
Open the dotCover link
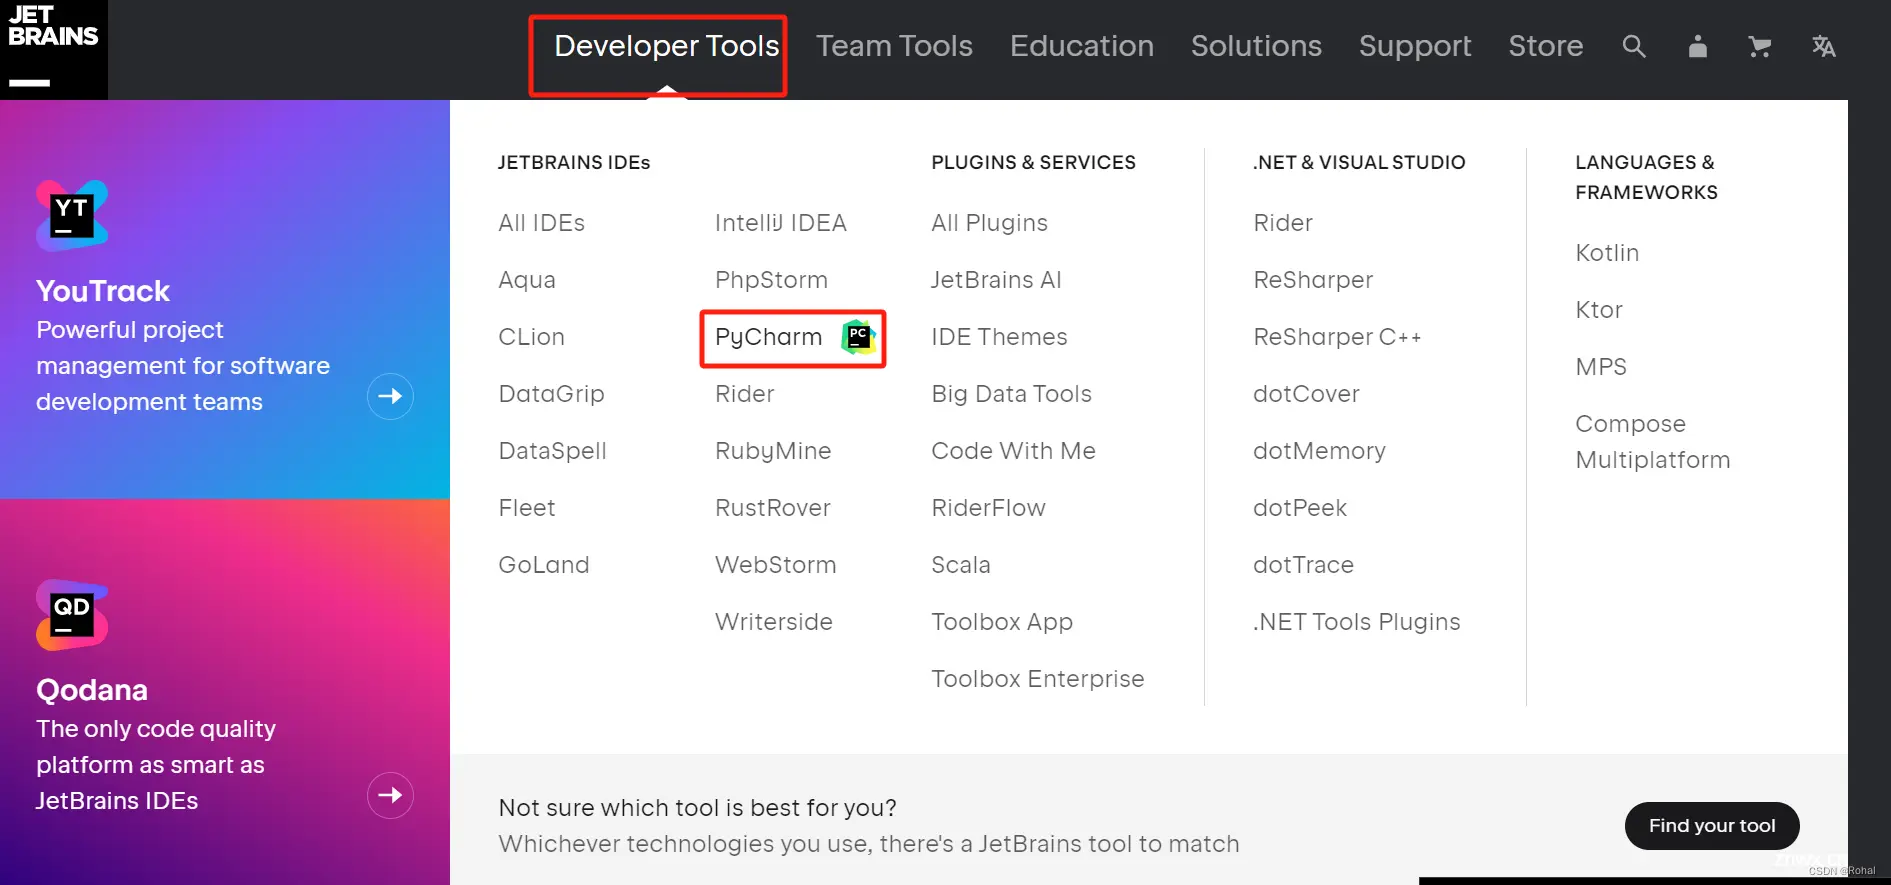(1306, 394)
